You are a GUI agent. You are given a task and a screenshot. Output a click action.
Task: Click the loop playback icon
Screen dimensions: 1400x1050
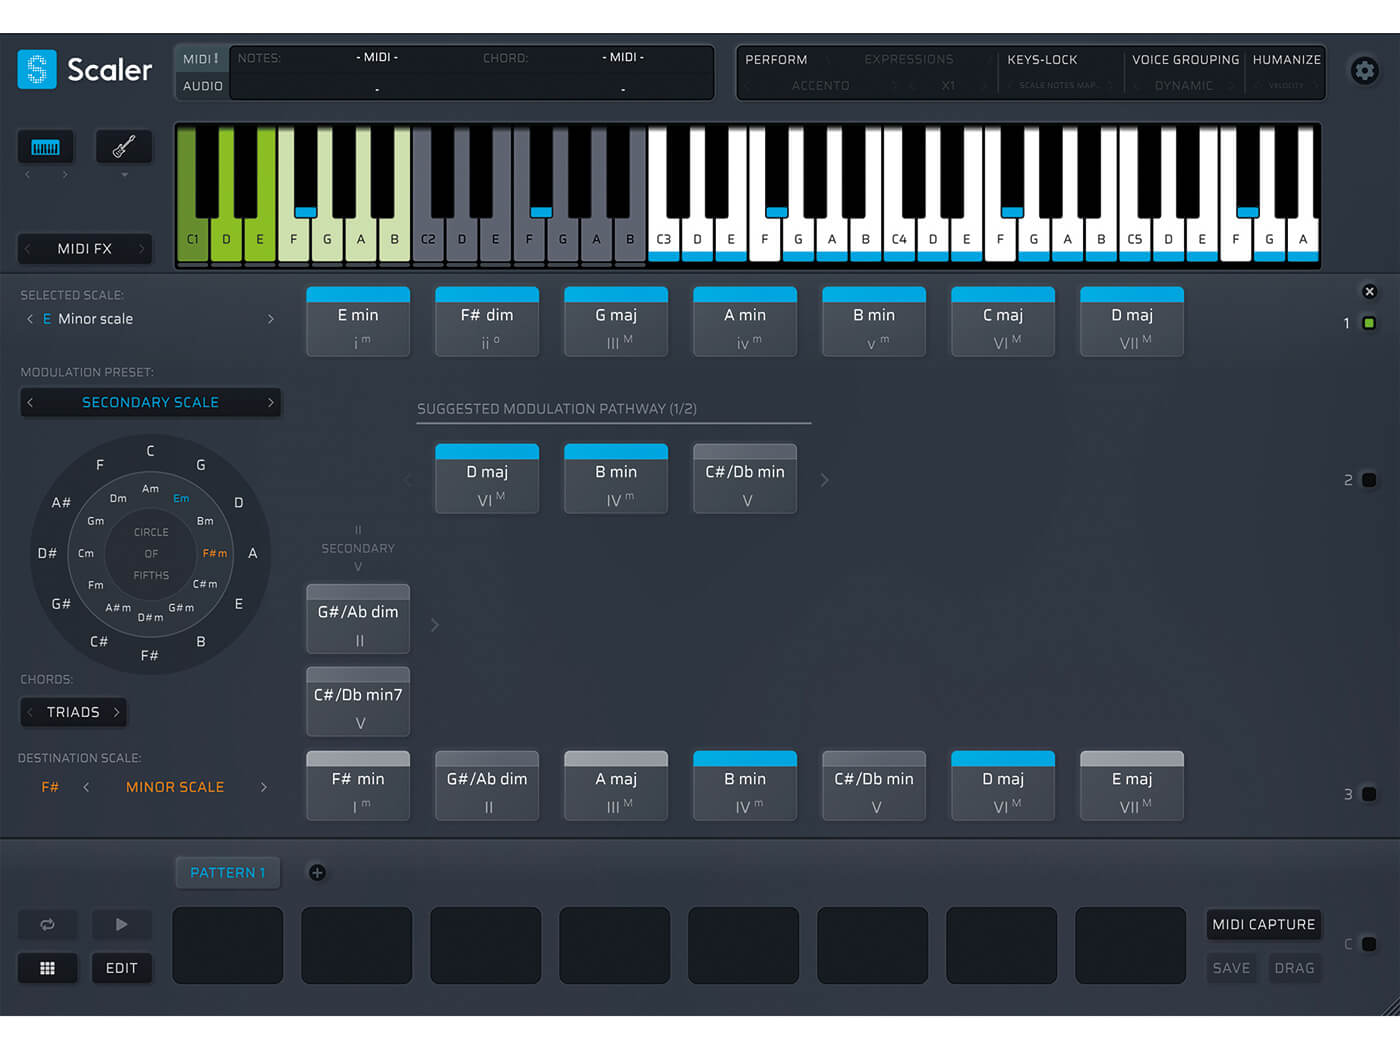[x=47, y=925]
